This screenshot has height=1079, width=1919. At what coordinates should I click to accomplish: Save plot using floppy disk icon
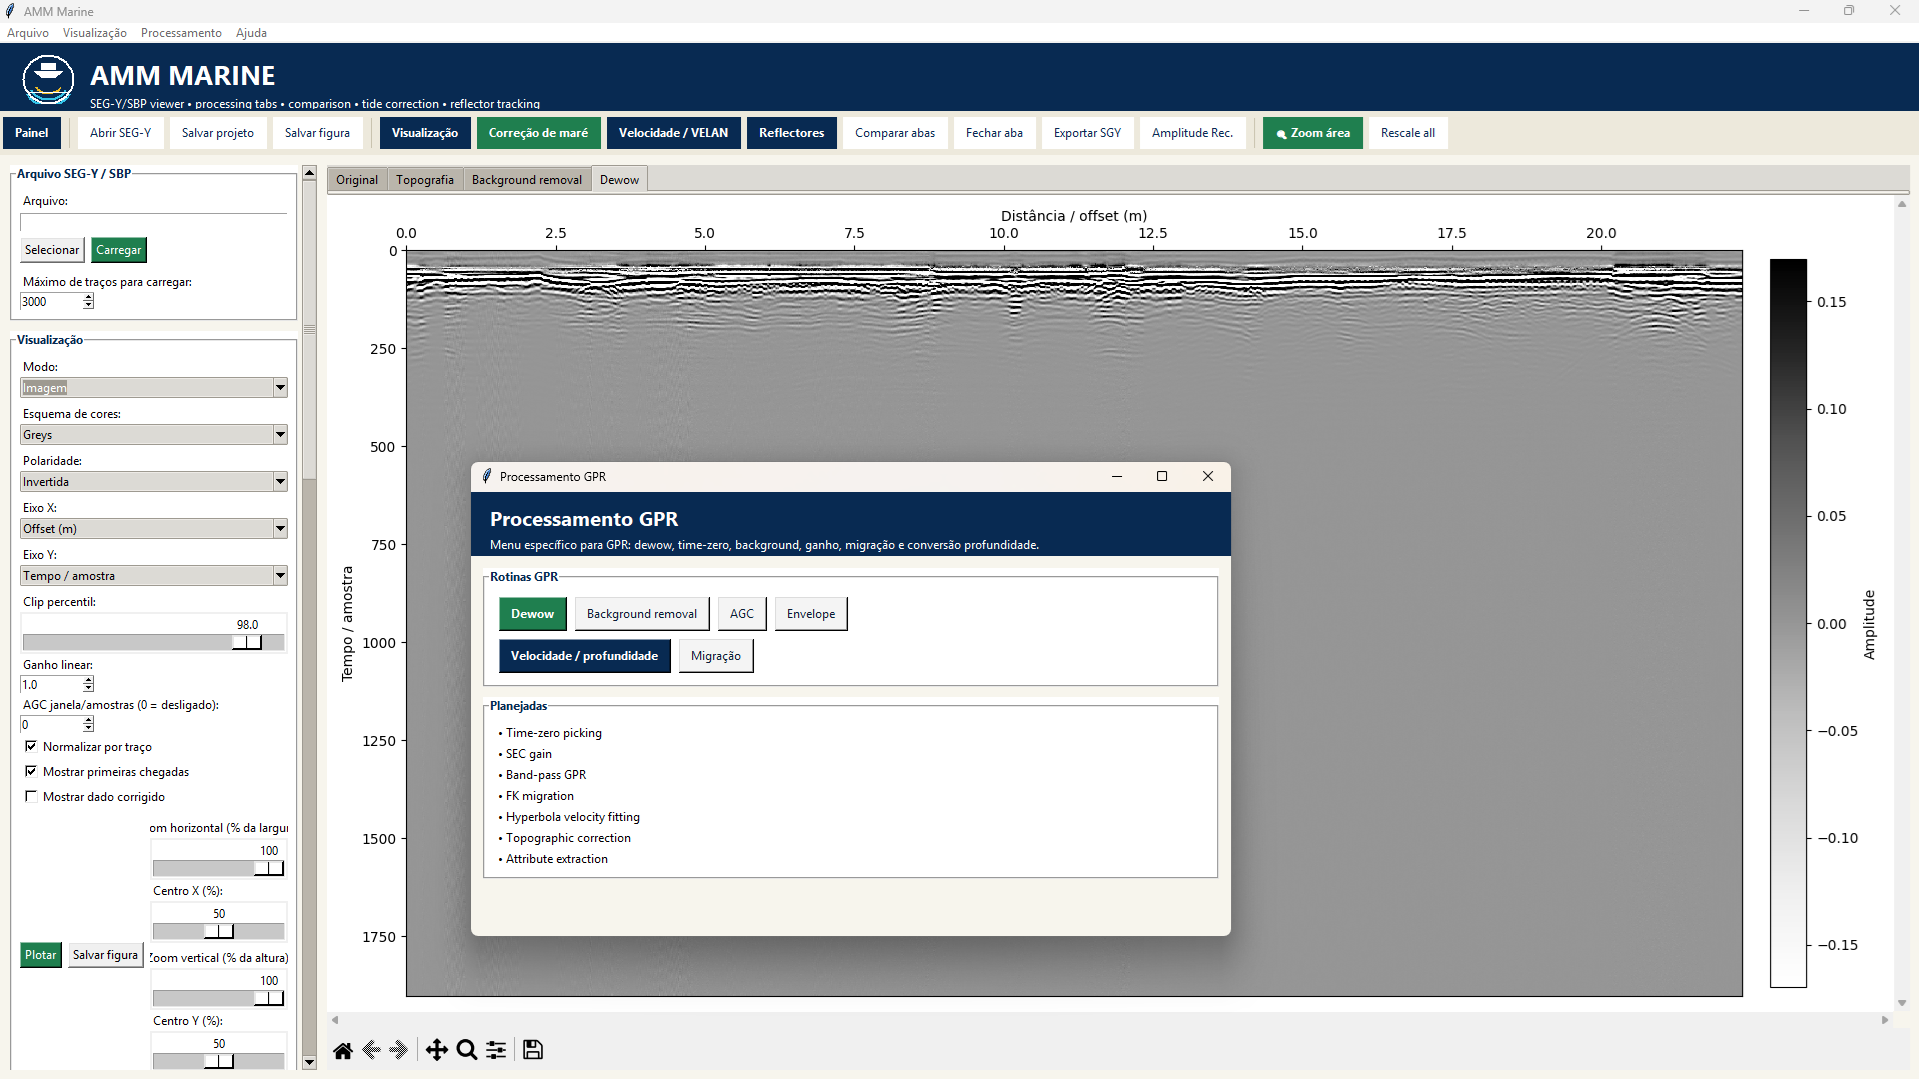[533, 1050]
